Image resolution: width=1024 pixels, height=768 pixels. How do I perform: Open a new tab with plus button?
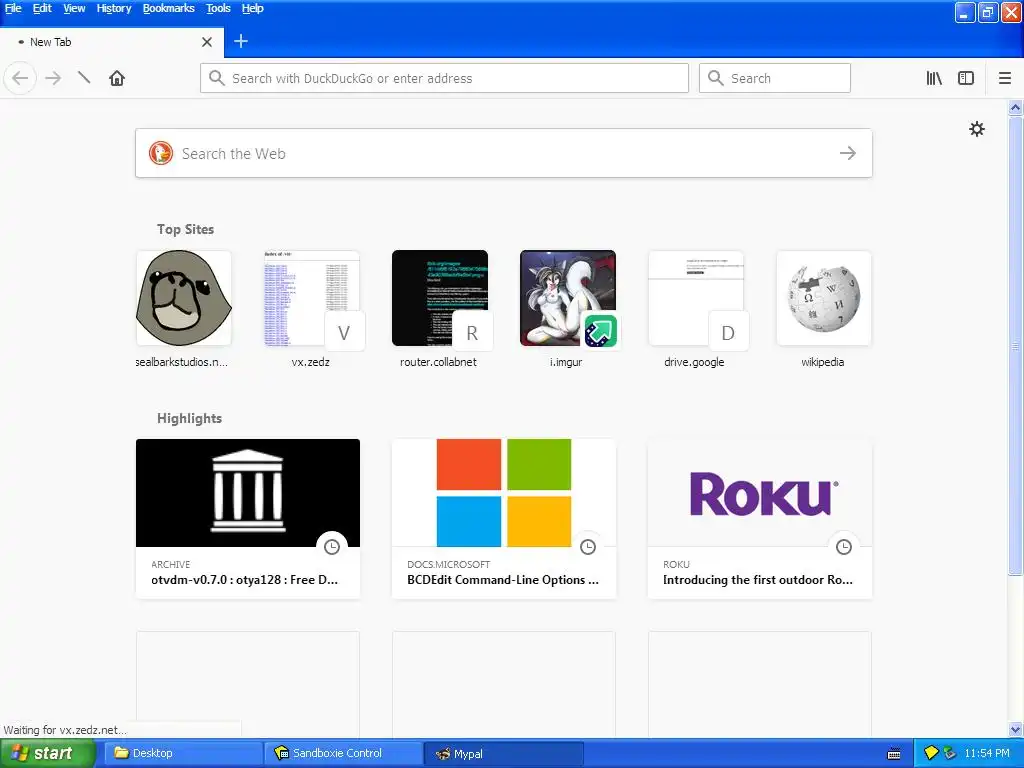coord(241,41)
